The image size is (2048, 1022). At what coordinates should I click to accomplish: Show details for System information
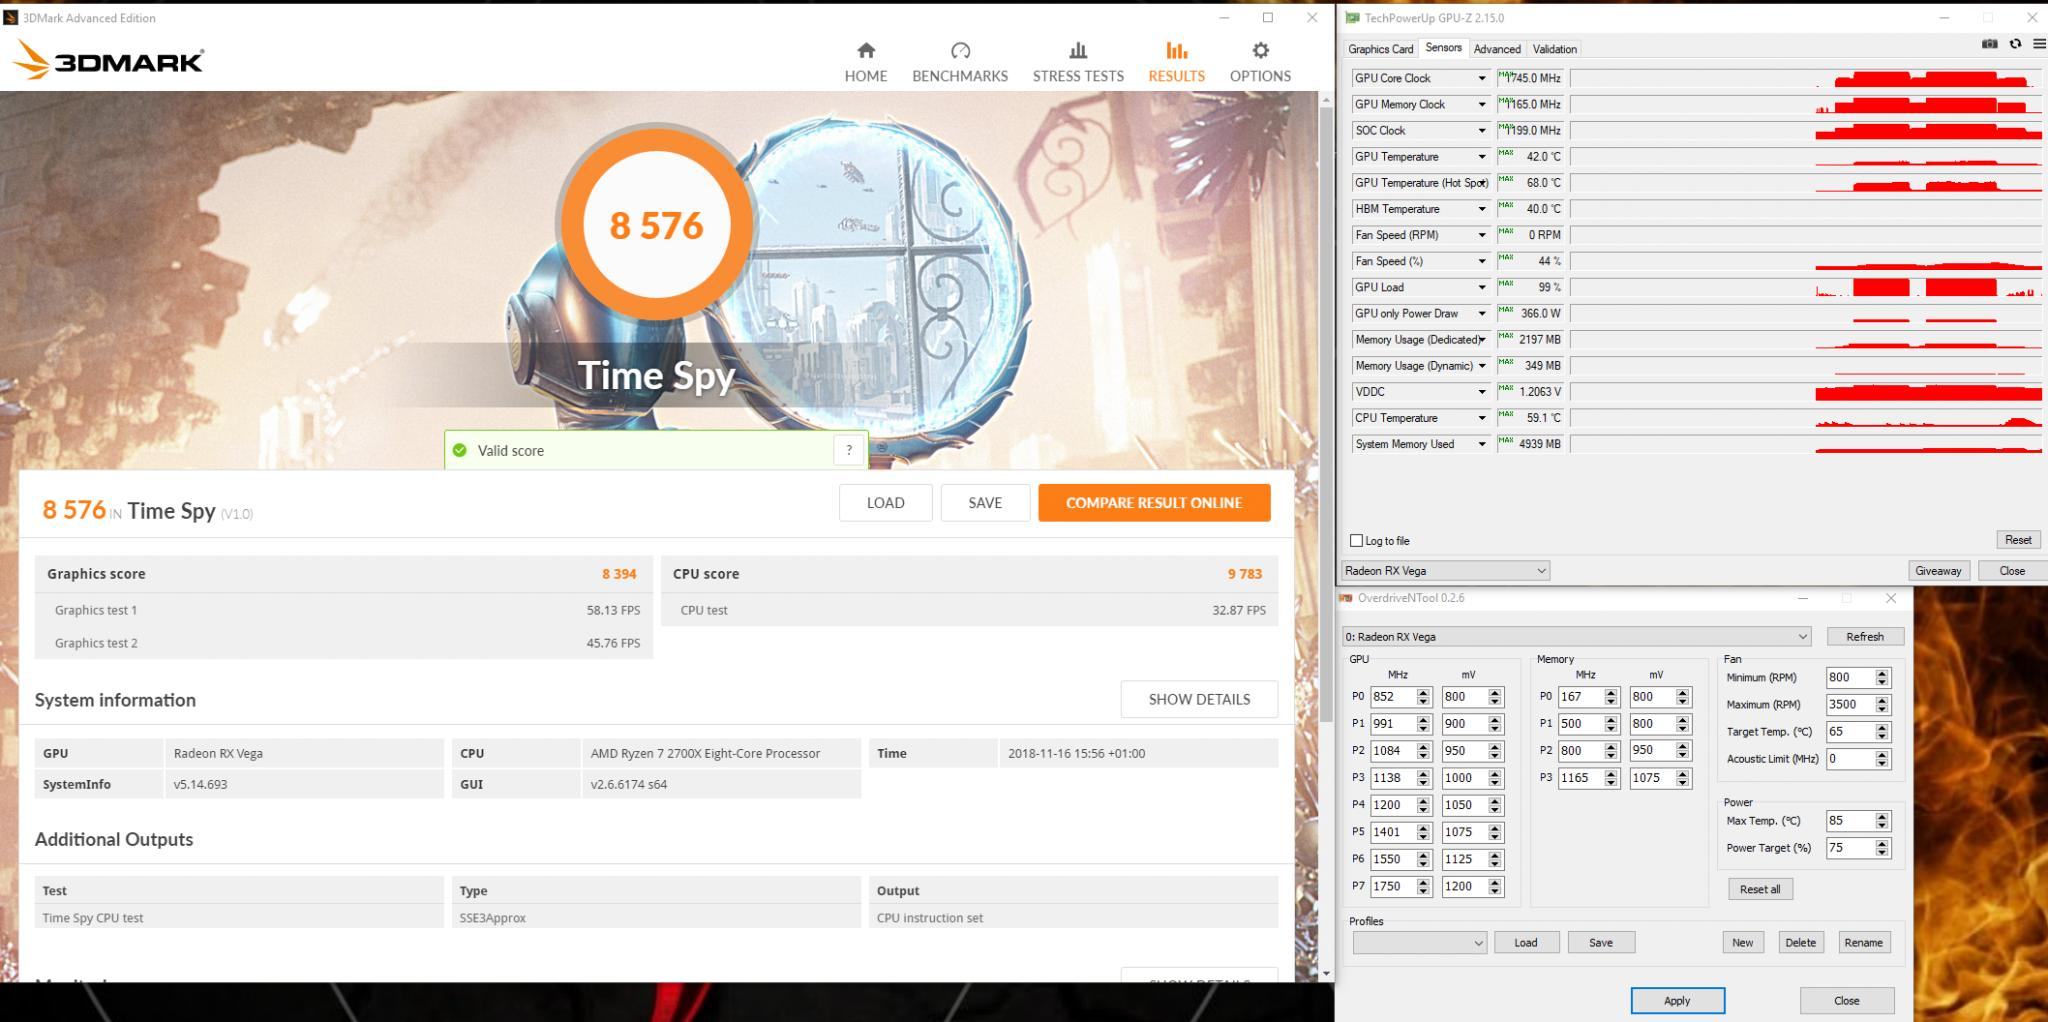[x=1199, y=700]
